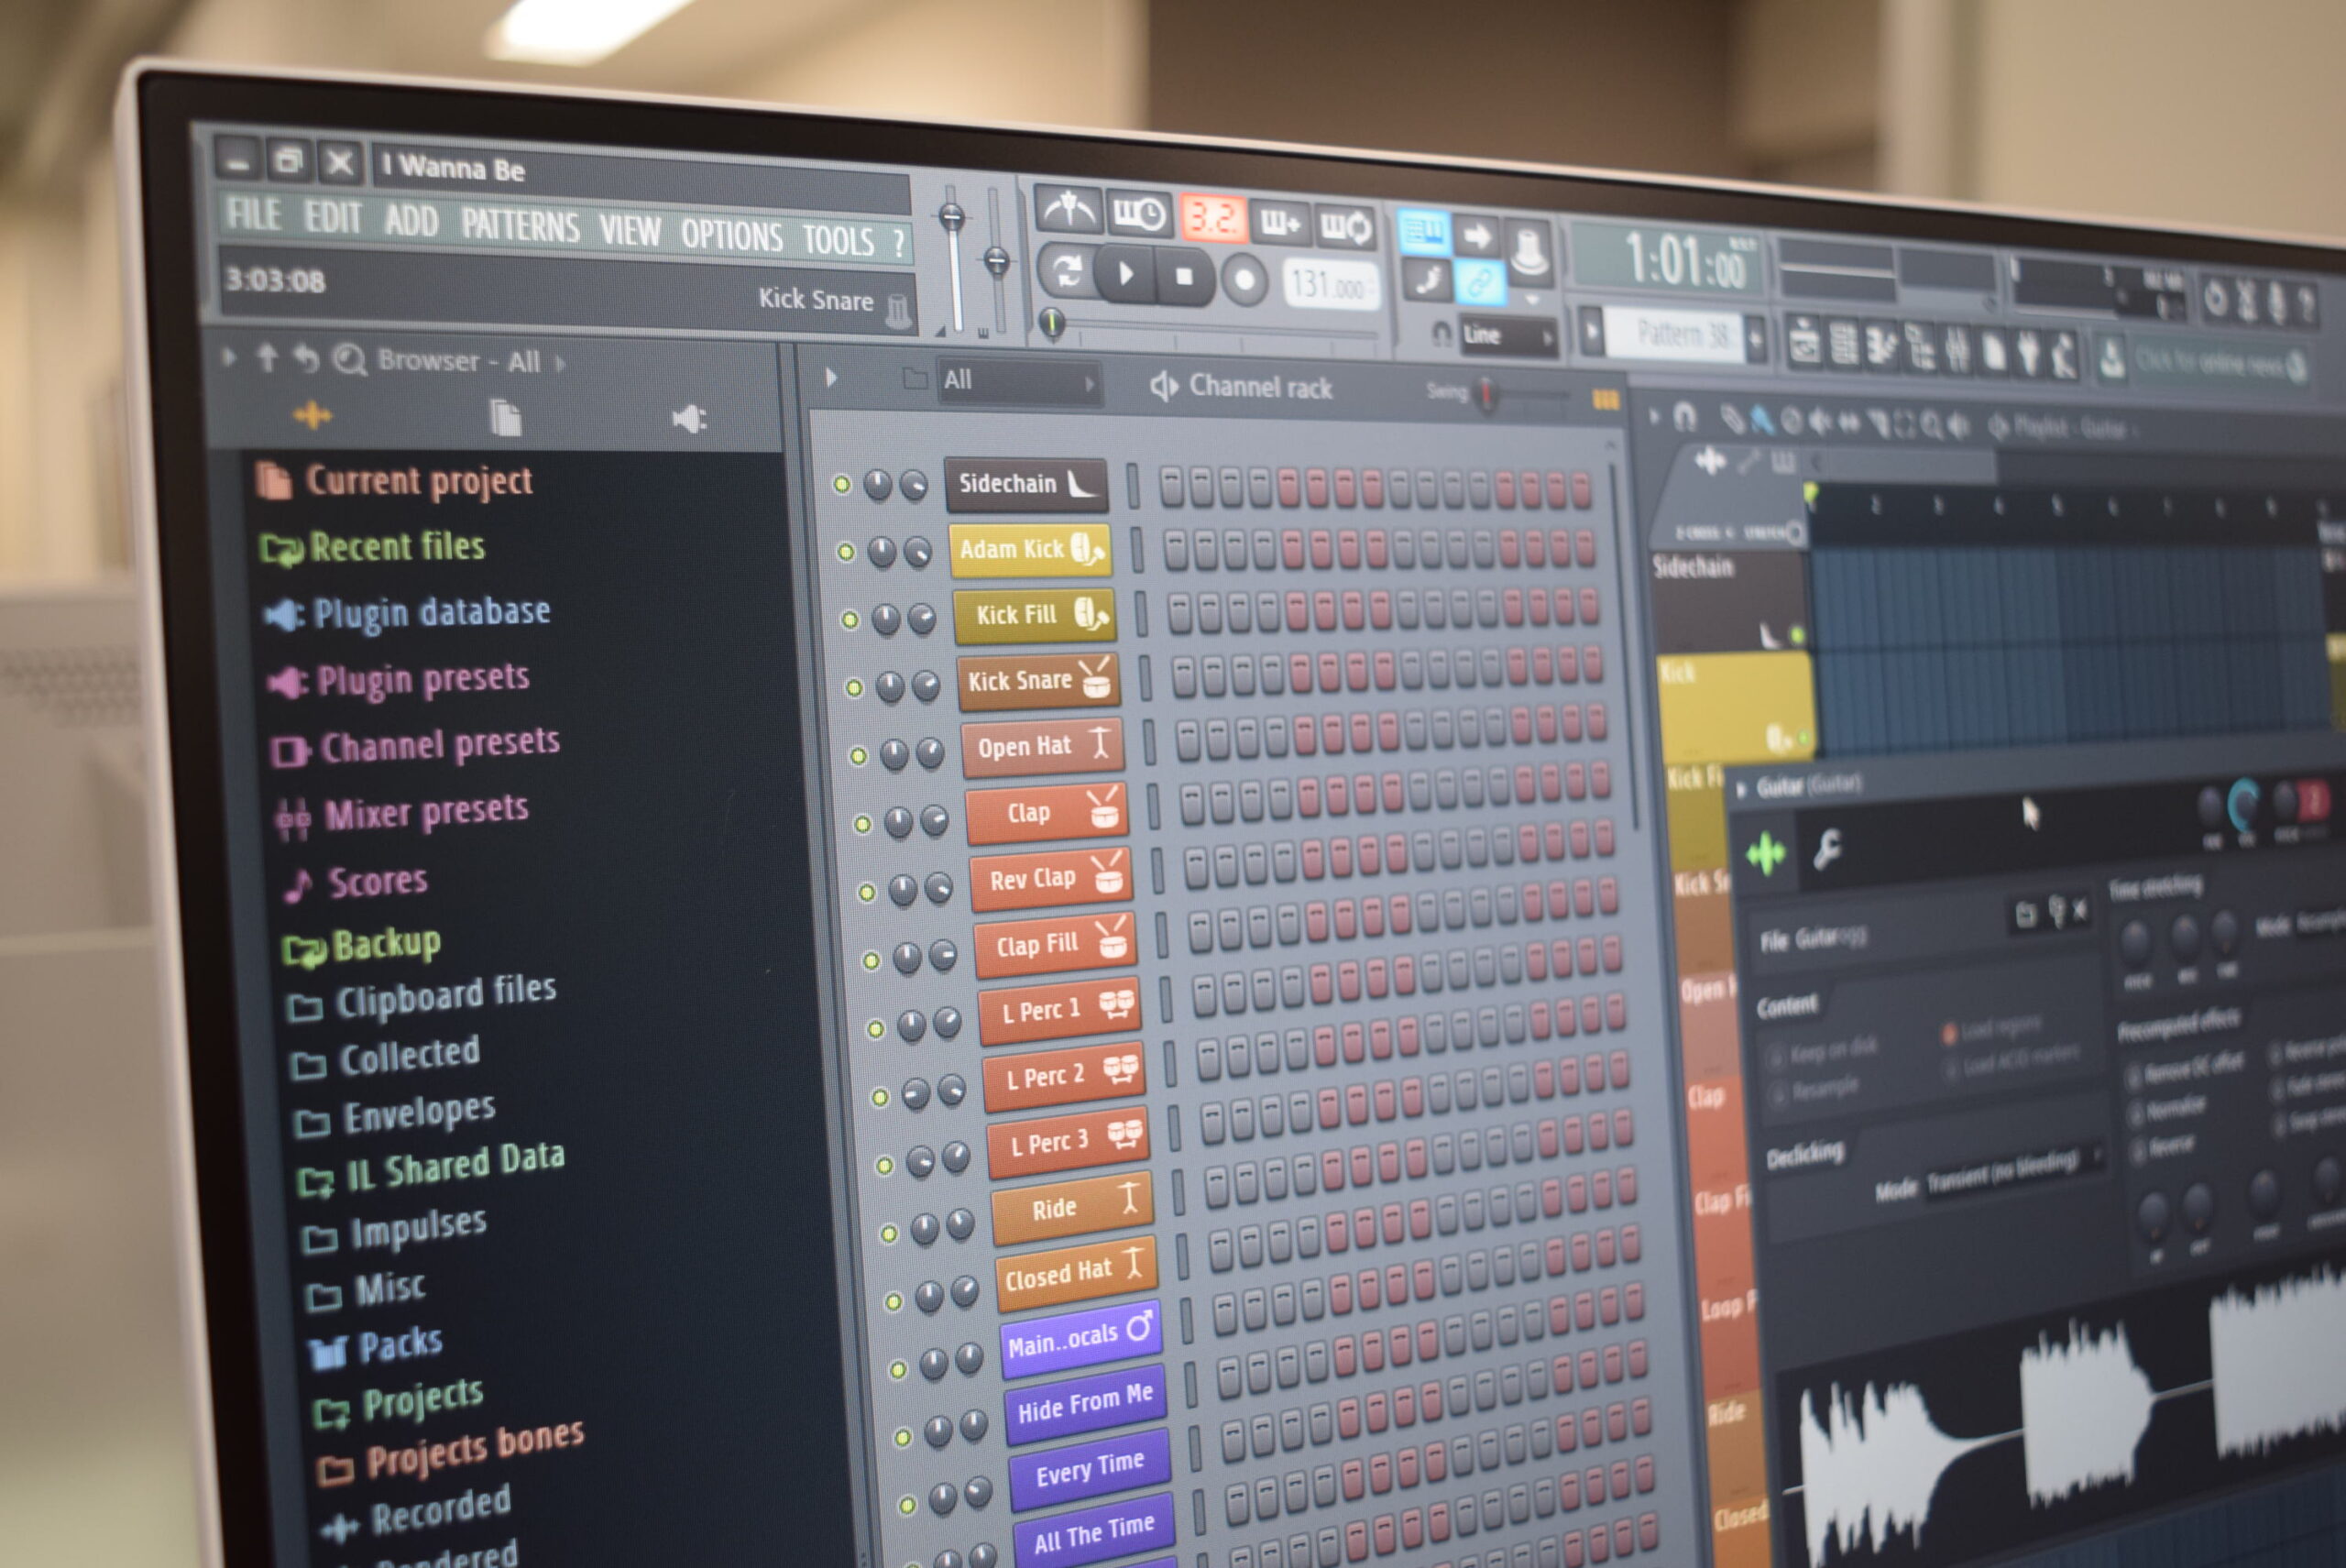The width and height of the screenshot is (2346, 1568).
Task: Open the FILE menu
Action: point(254,214)
